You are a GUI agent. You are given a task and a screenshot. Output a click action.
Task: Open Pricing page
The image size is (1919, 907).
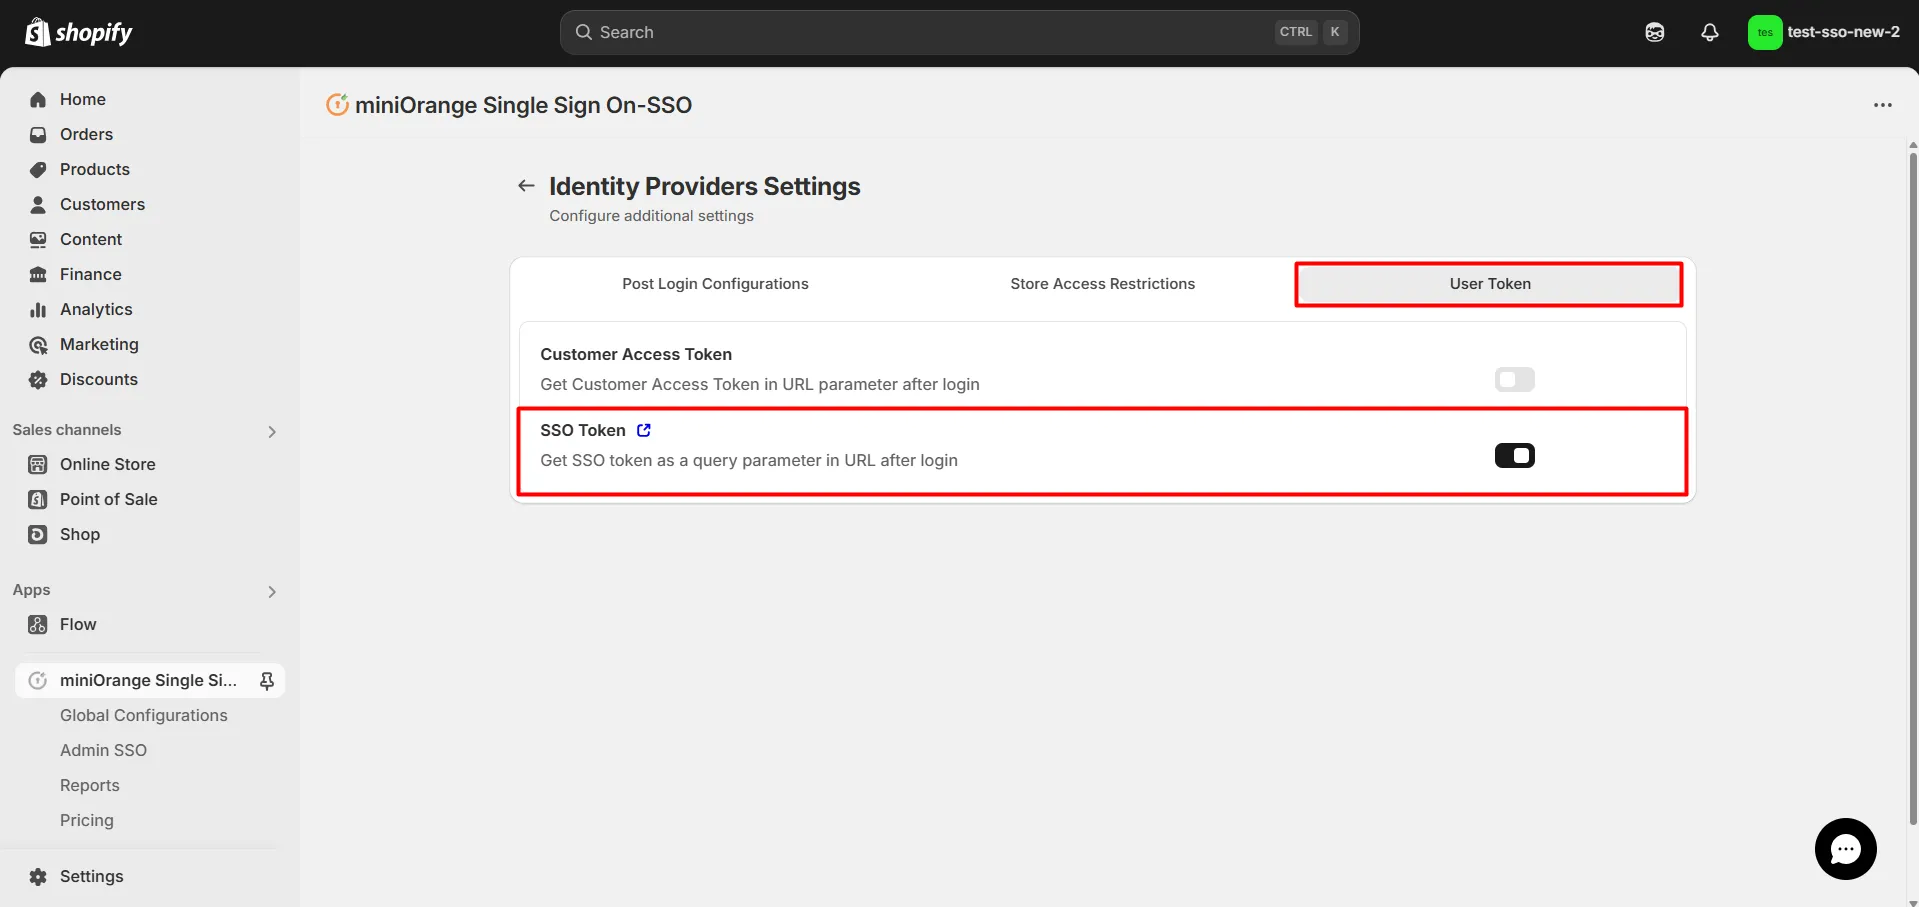pyautogui.click(x=87, y=820)
